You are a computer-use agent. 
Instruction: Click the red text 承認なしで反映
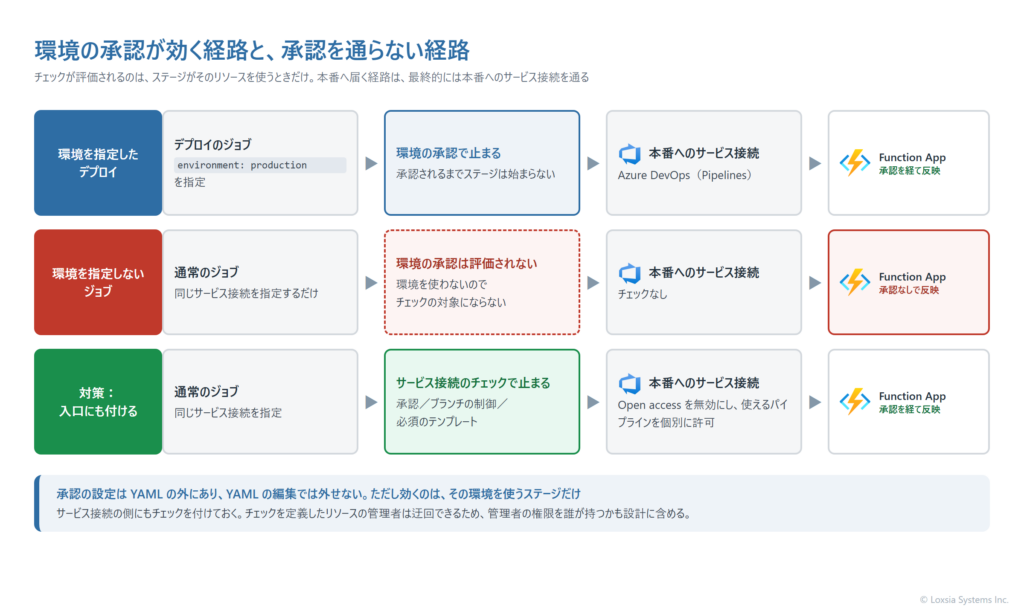point(908,290)
